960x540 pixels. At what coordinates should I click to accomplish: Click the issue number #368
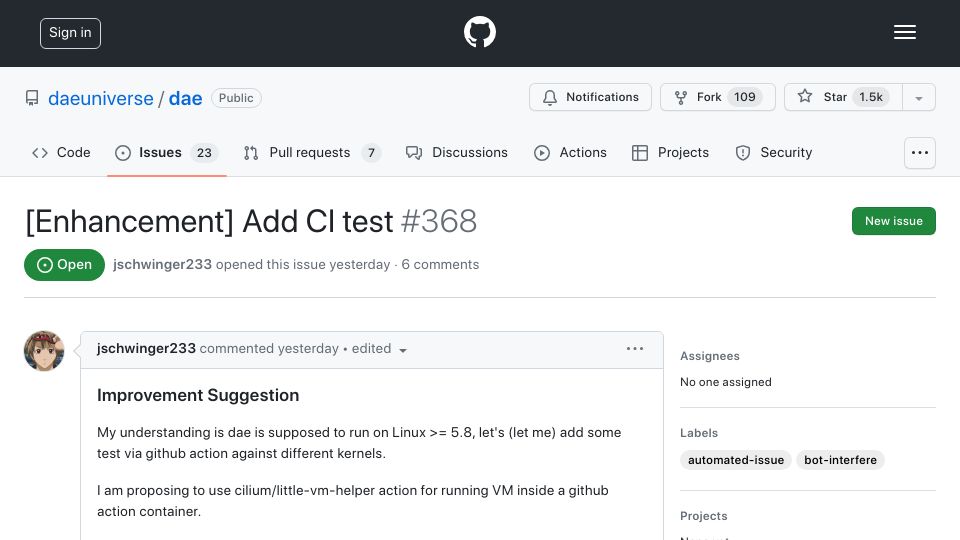click(438, 221)
